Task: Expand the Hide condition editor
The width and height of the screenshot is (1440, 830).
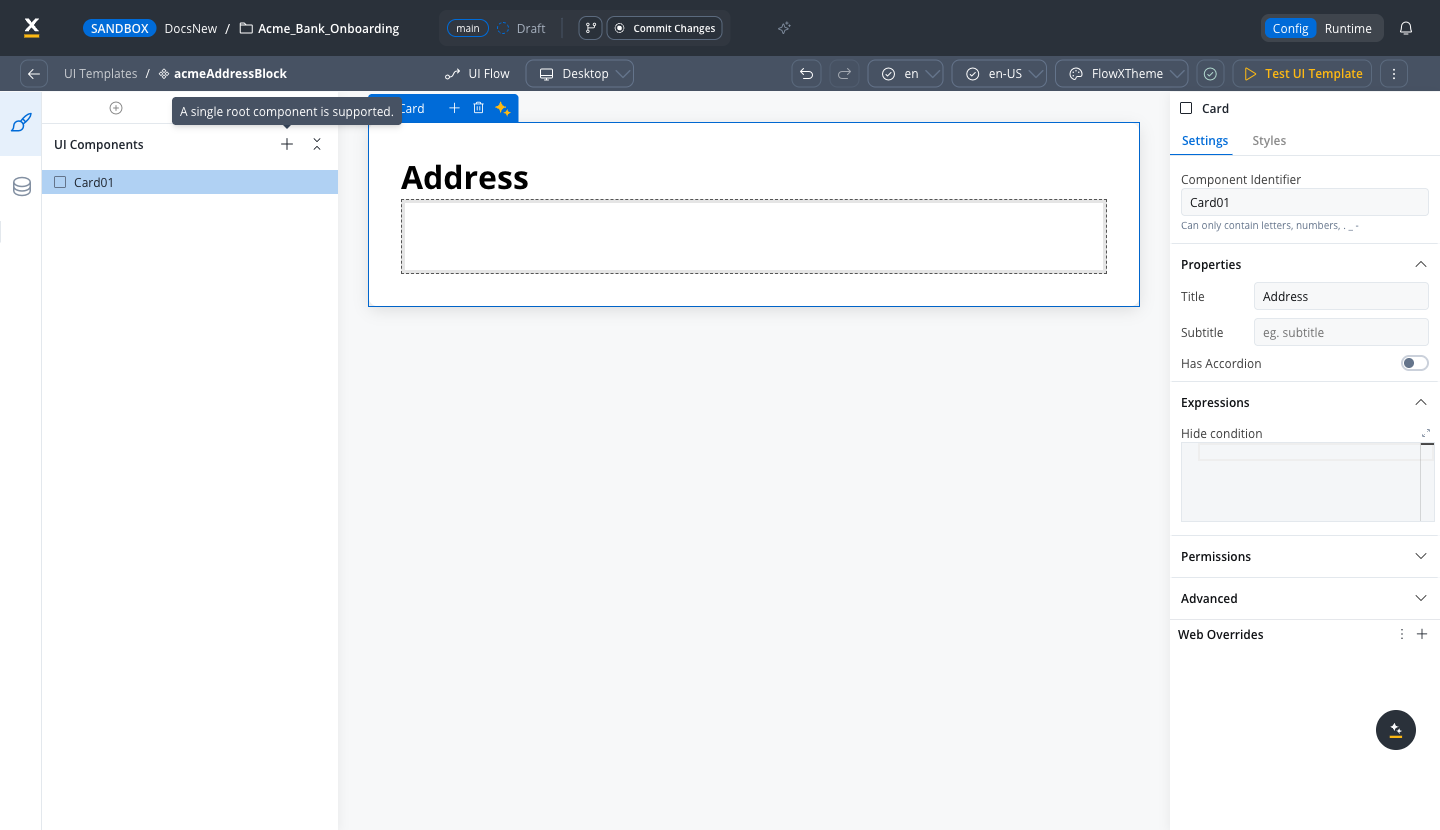Action: pos(1426,433)
